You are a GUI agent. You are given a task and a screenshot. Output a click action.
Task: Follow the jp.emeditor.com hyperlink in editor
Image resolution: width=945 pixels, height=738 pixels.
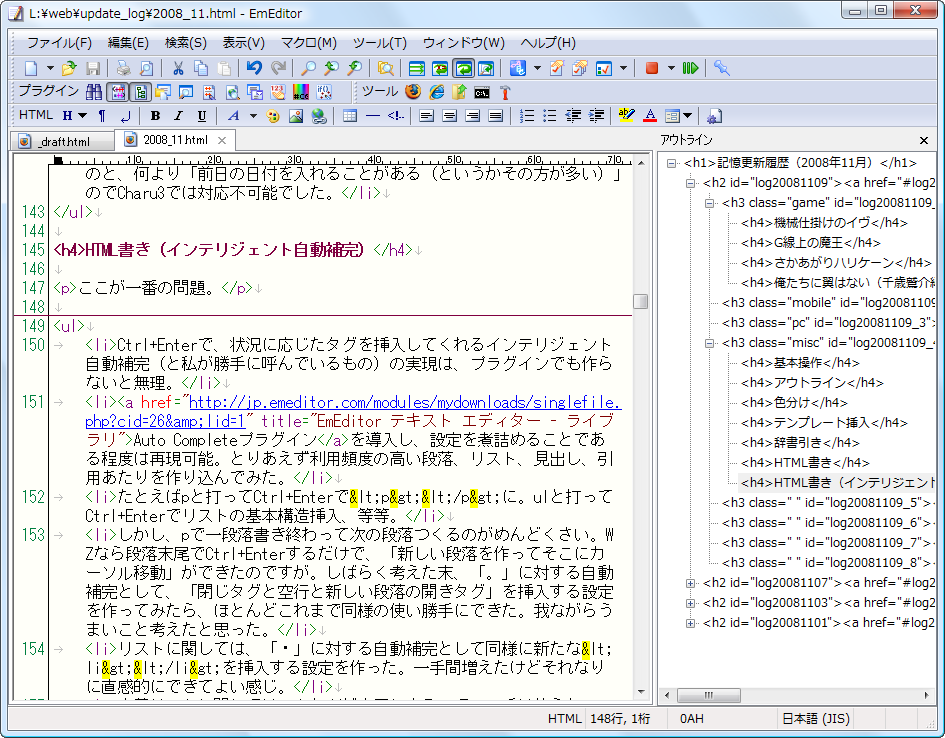pos(404,402)
